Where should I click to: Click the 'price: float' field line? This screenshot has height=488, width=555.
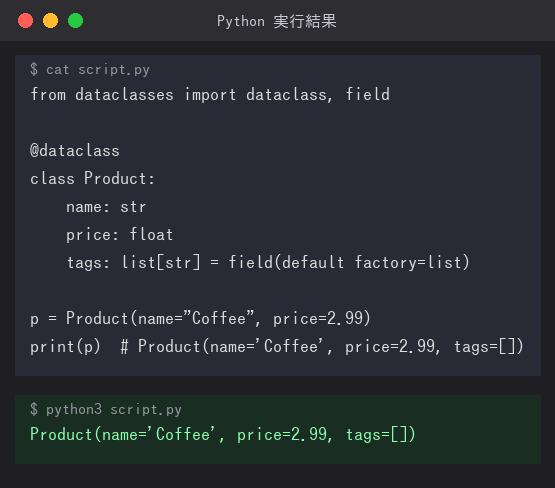point(120,235)
